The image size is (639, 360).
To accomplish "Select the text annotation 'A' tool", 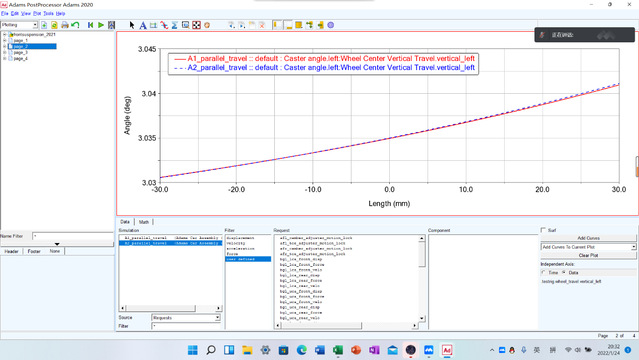I will [143, 25].
